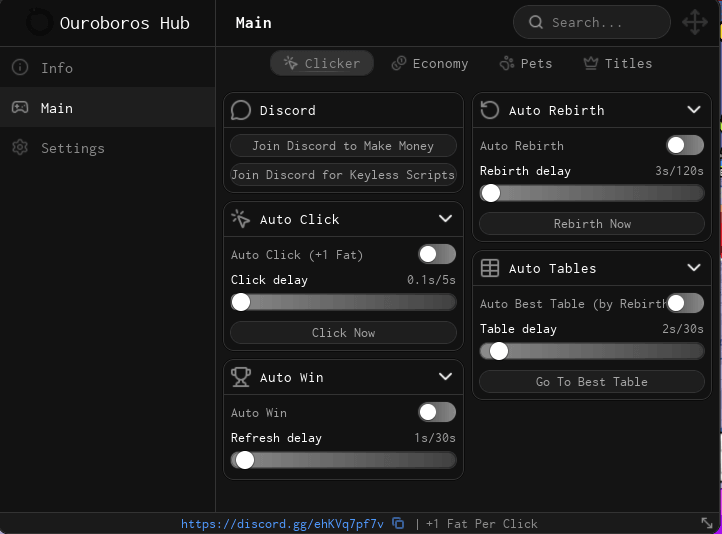Click the Discord chat bubble icon
This screenshot has width=722, height=534.
pyautogui.click(x=241, y=110)
